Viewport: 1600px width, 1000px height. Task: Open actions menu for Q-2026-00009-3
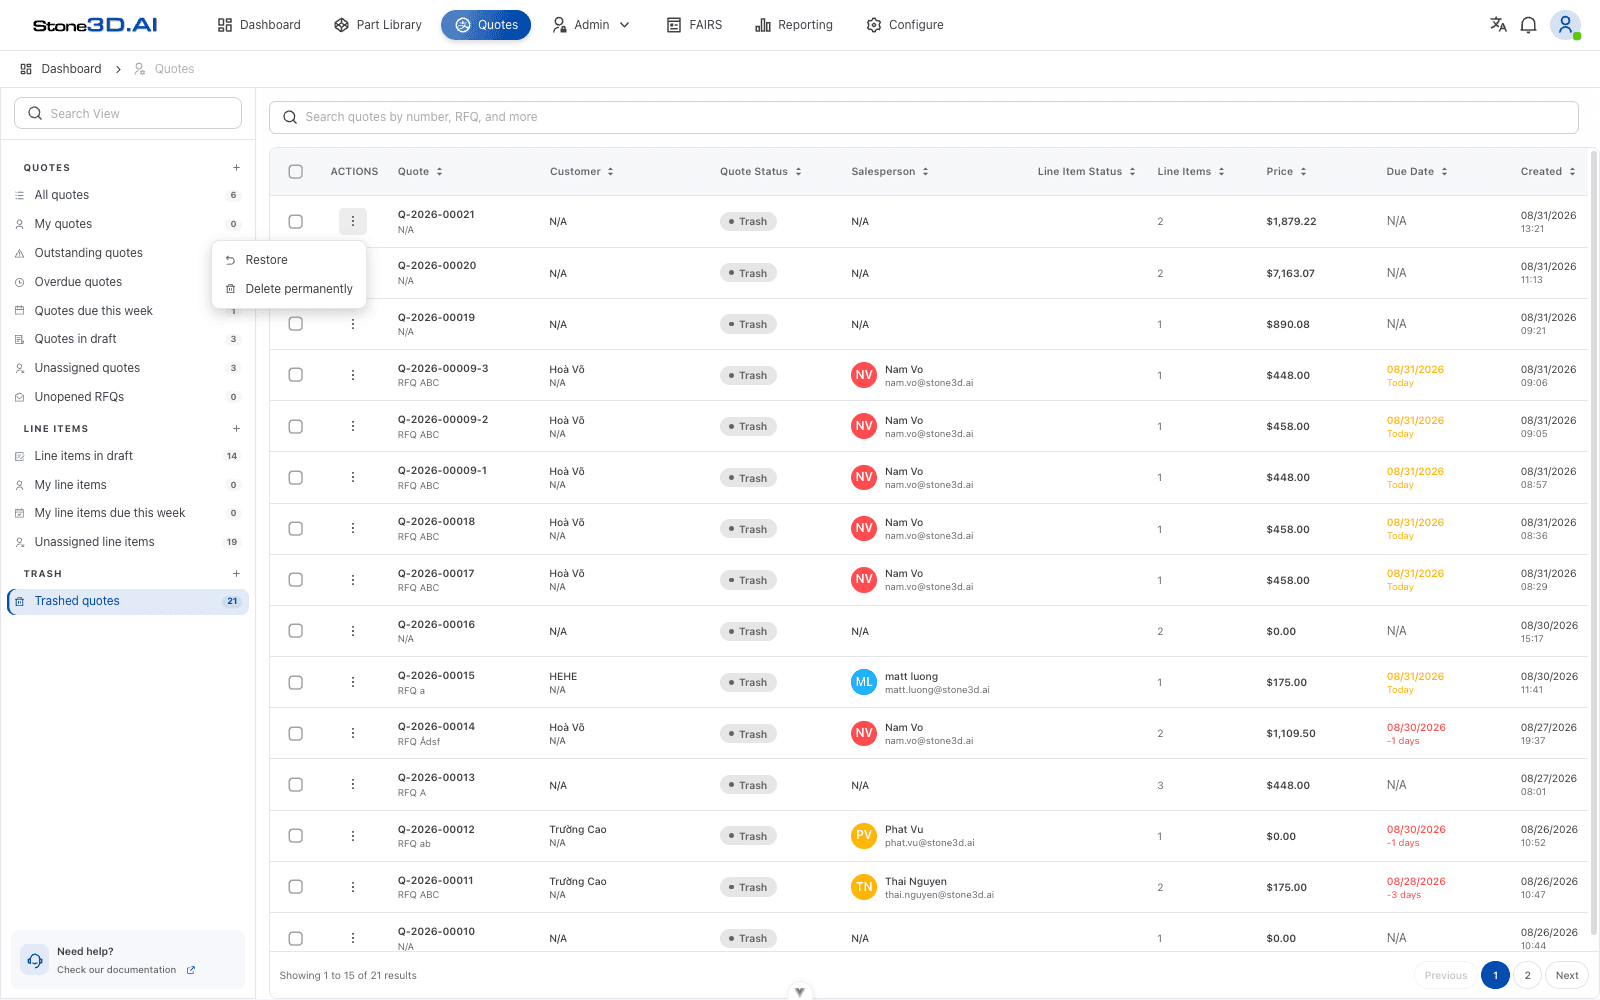tap(353, 375)
